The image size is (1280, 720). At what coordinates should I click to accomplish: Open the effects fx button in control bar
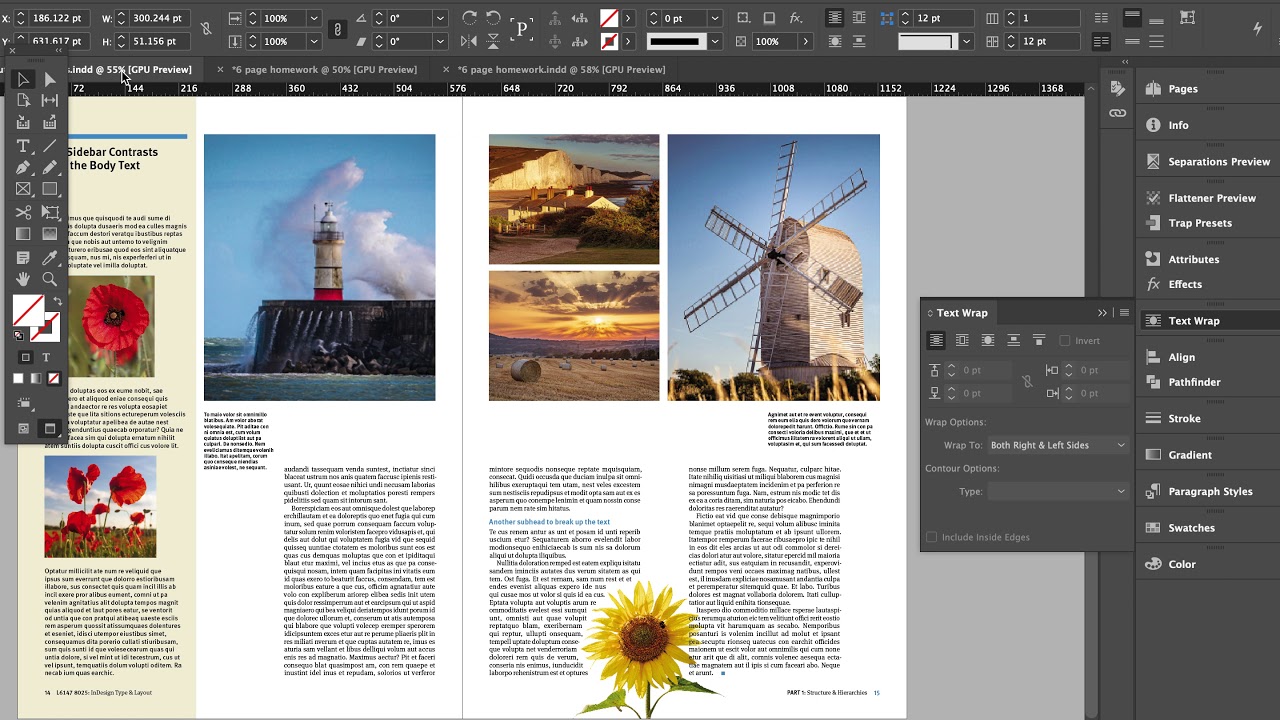pyautogui.click(x=796, y=18)
